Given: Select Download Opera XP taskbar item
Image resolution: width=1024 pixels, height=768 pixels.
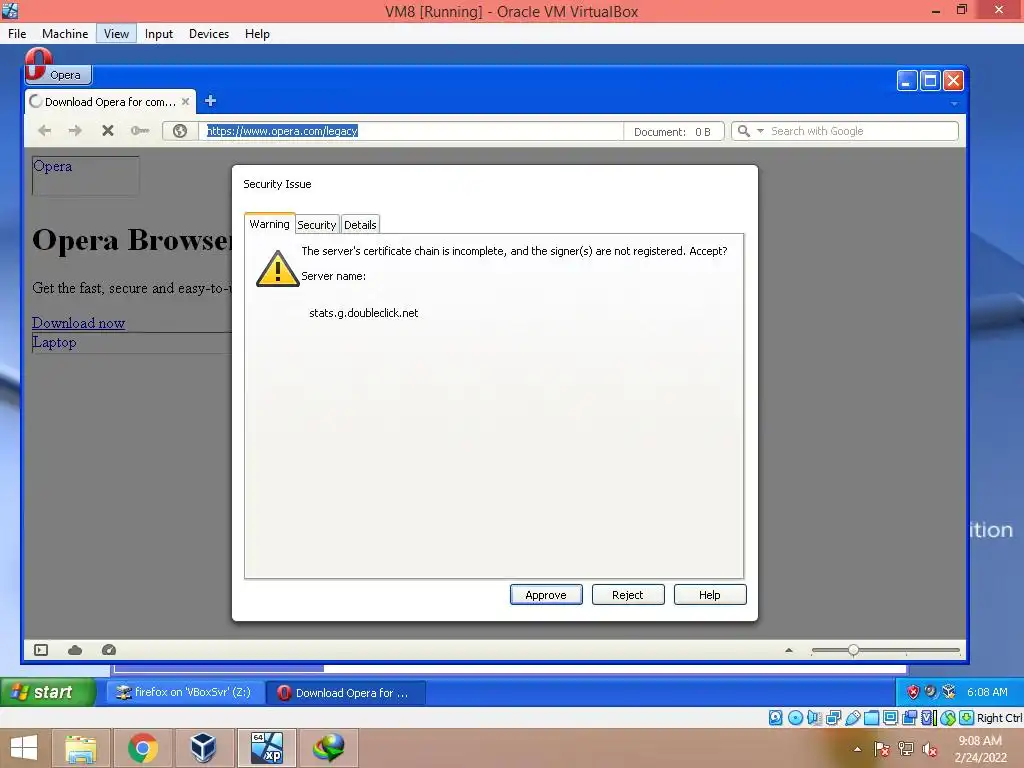Looking at the screenshot, I should (346, 693).
